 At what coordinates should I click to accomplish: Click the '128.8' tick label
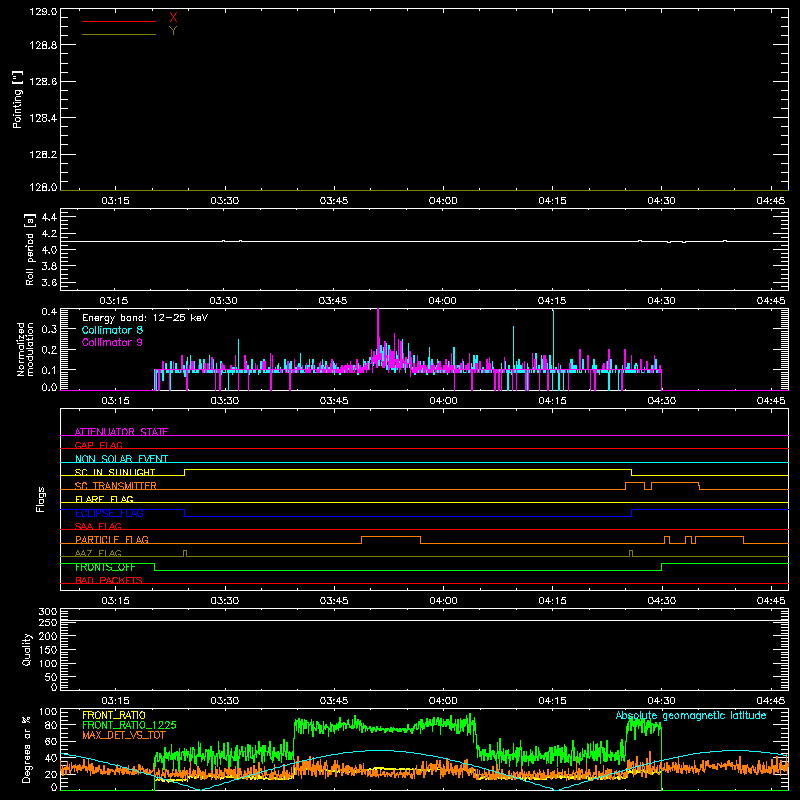point(43,45)
